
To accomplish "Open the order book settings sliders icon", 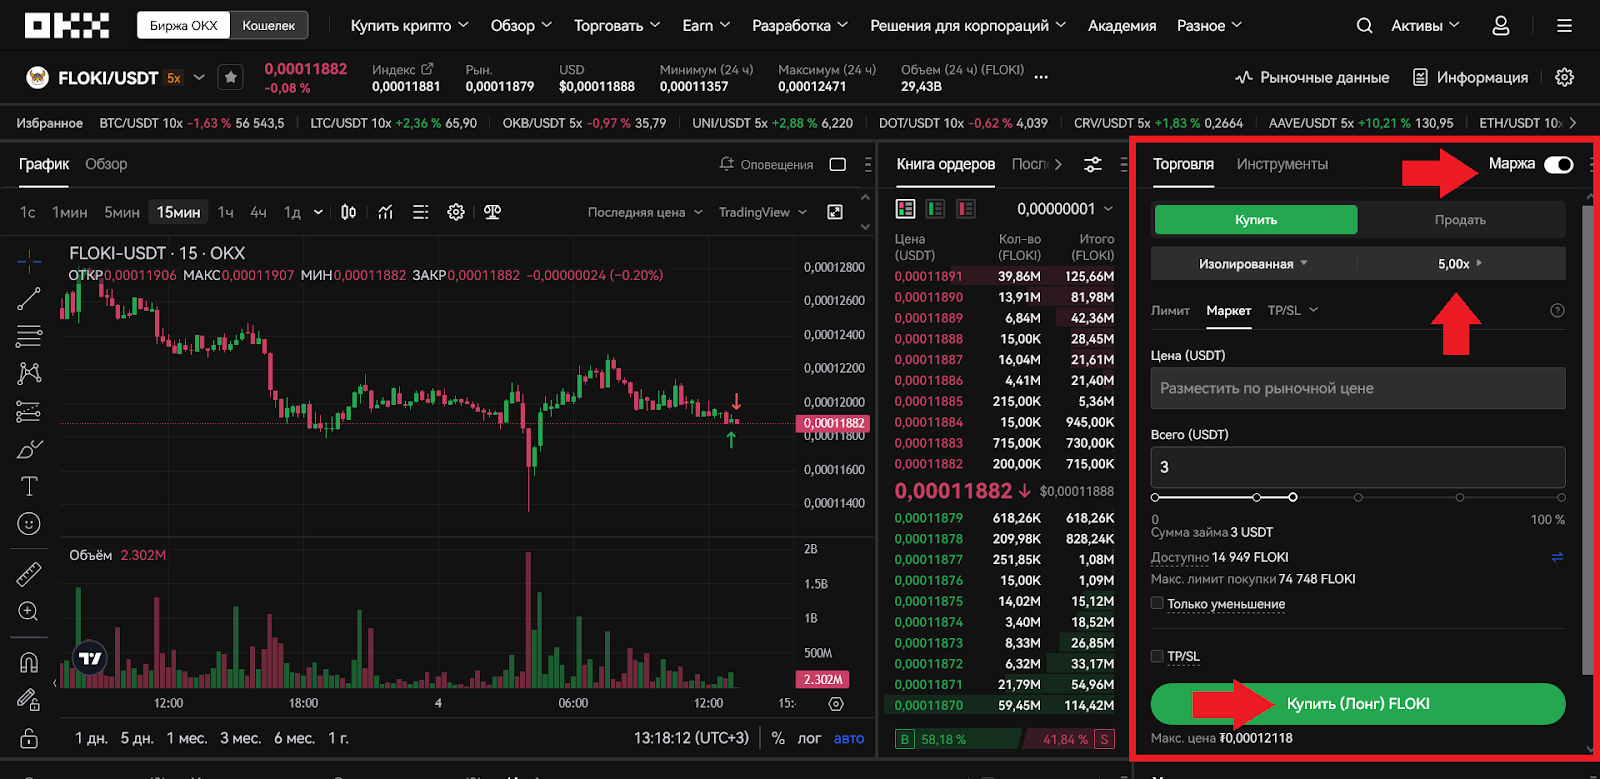I will 1093,164.
